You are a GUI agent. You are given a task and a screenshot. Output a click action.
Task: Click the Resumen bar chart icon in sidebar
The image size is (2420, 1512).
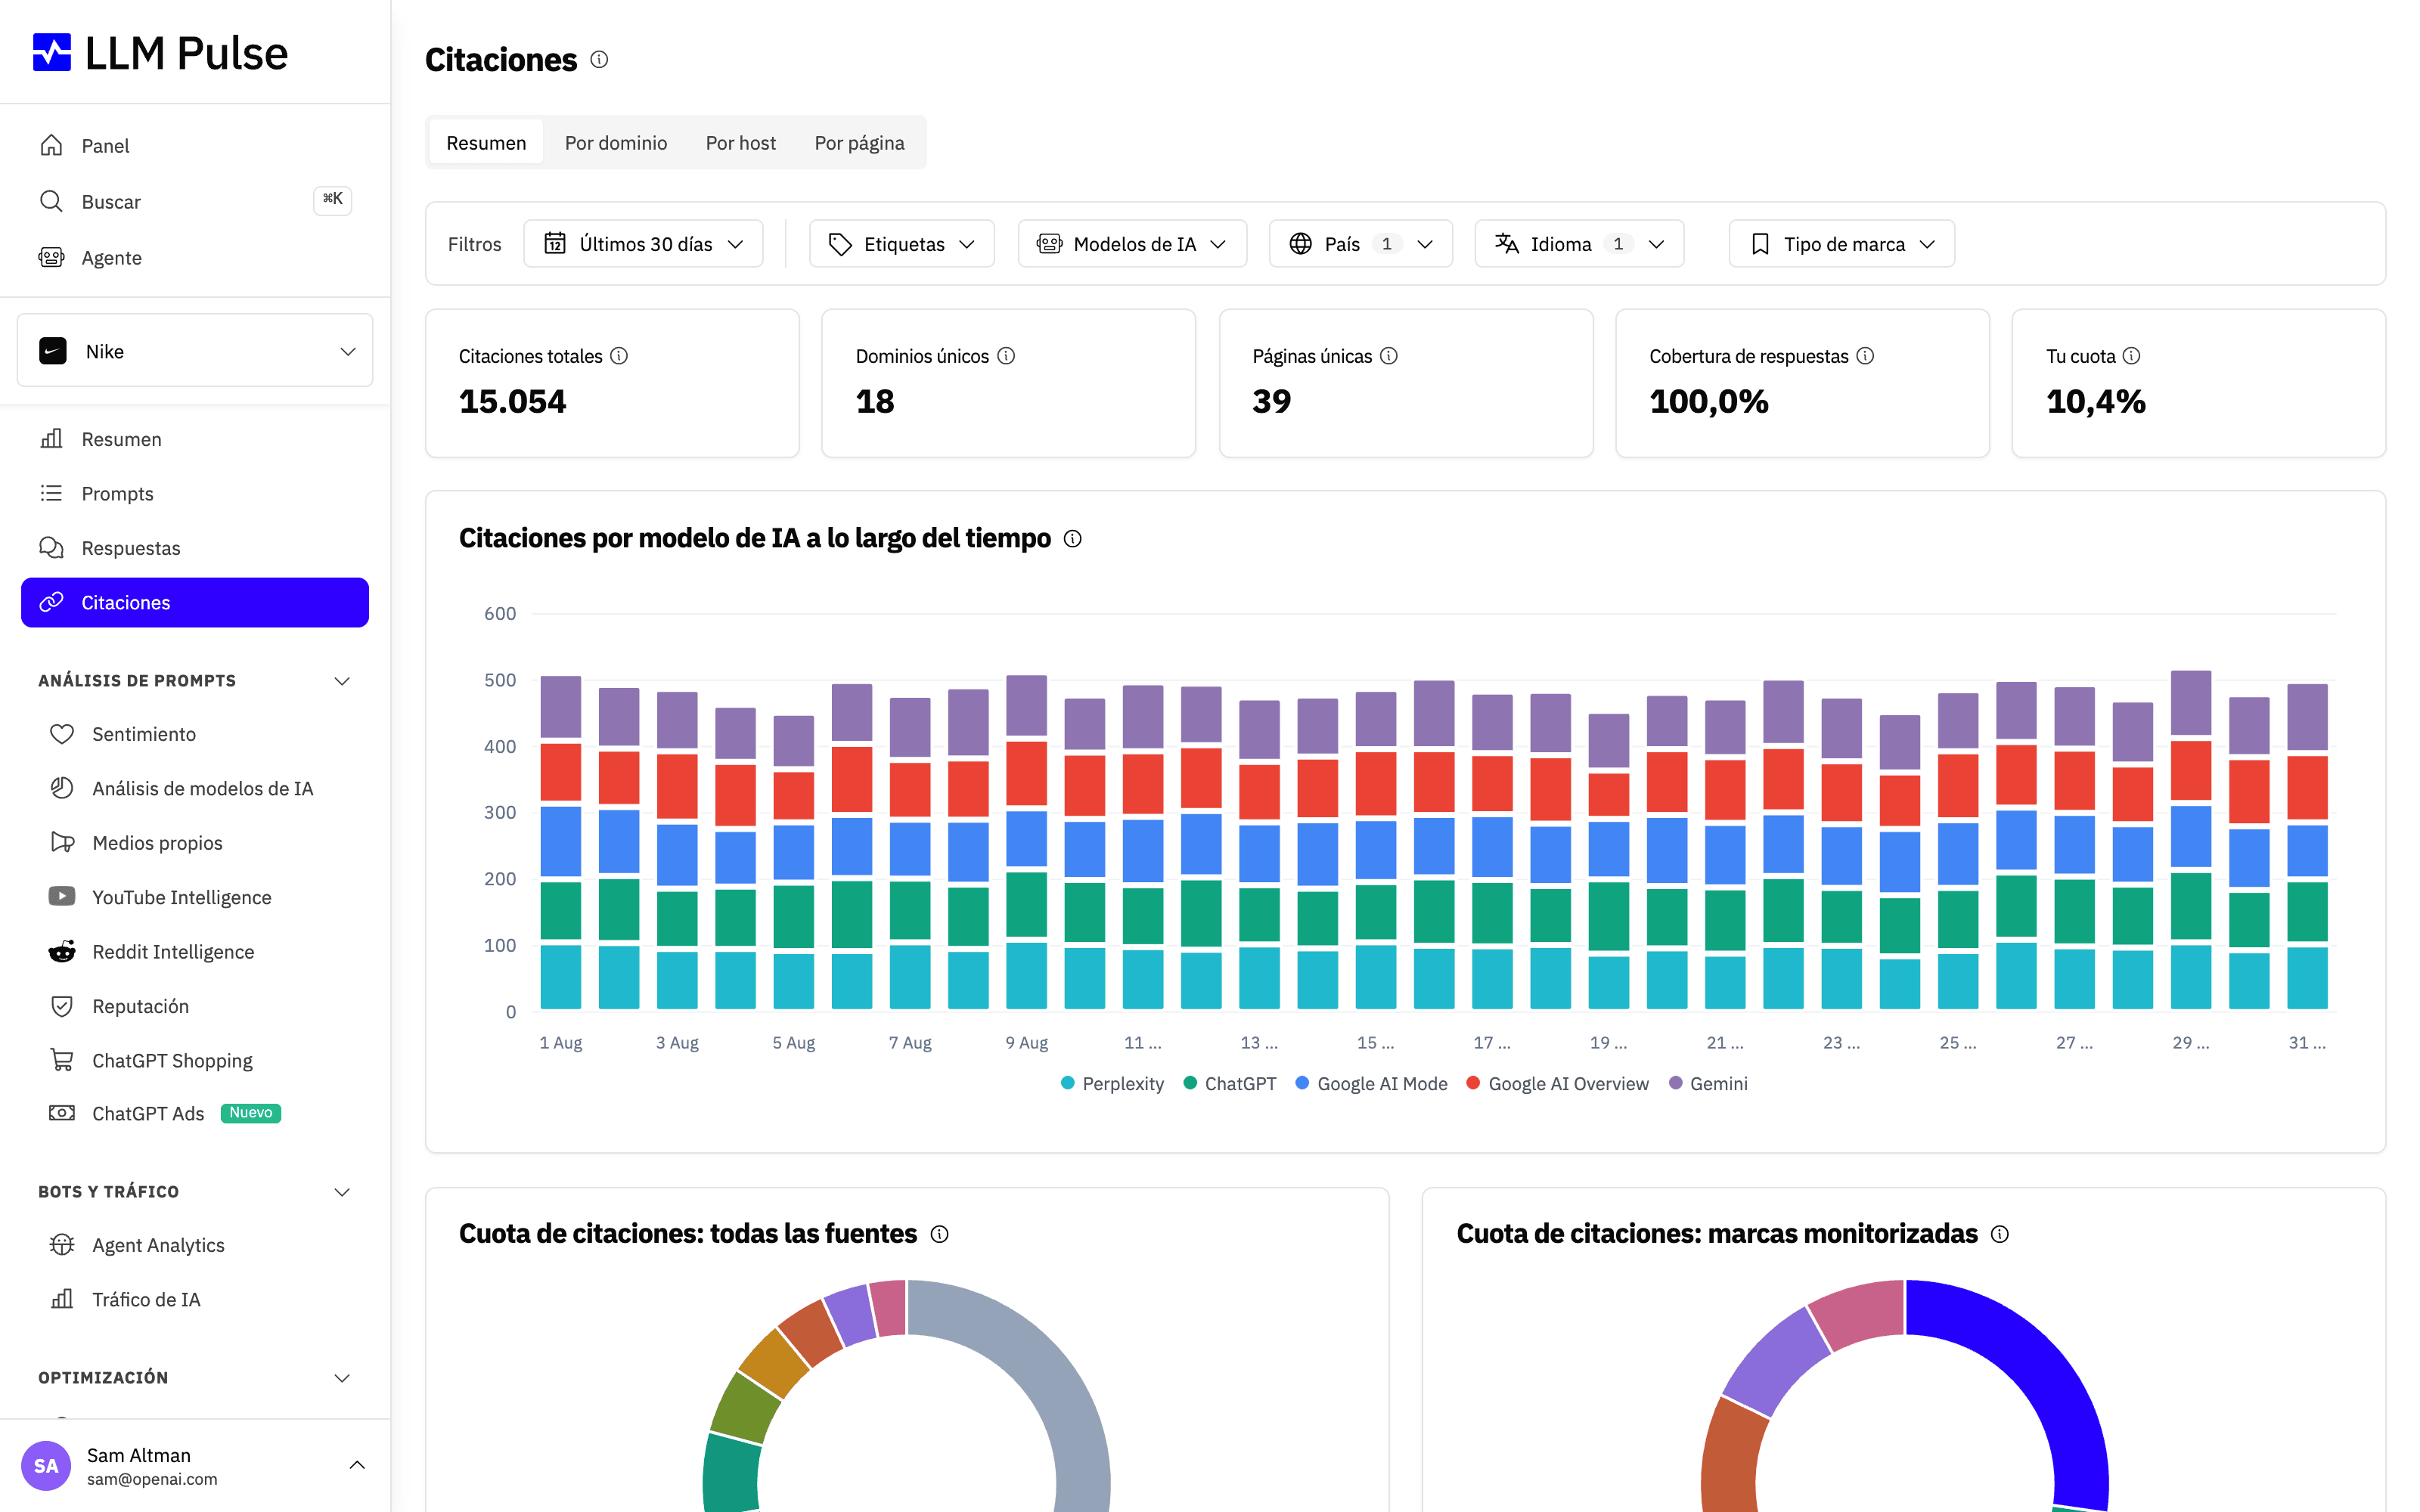point(51,439)
